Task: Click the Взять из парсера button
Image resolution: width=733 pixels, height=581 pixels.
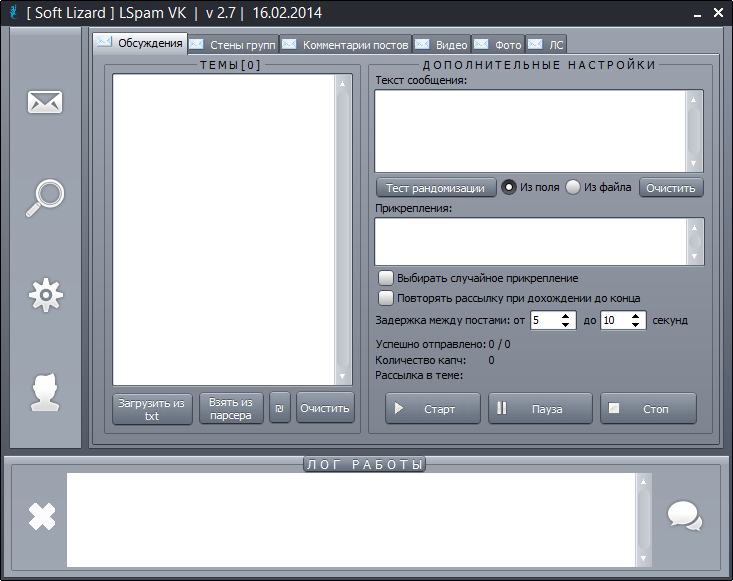Action: point(231,409)
